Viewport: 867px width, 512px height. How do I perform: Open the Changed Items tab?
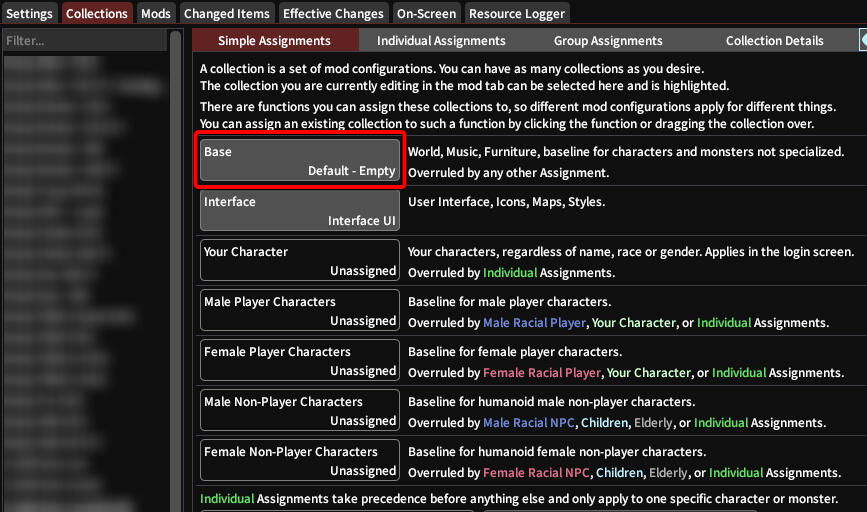226,13
